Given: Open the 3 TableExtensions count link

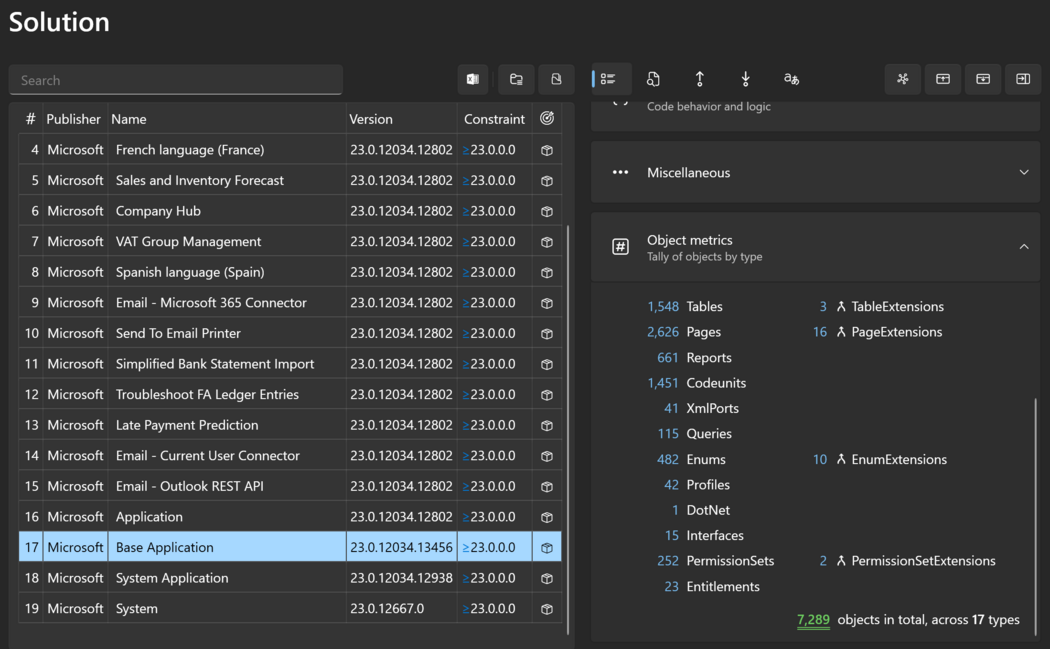Looking at the screenshot, I should [823, 306].
